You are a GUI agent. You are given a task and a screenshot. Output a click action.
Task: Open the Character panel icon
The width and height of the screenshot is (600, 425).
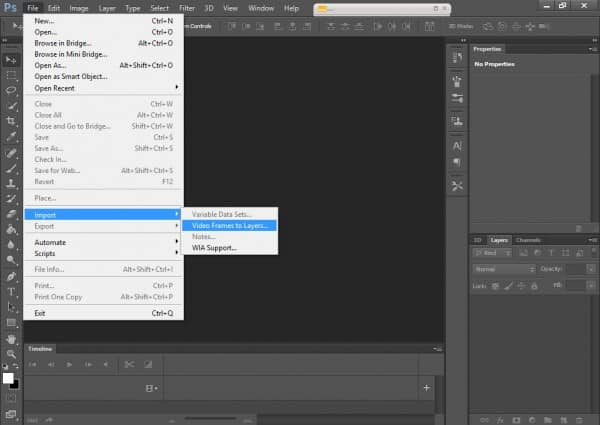click(457, 146)
